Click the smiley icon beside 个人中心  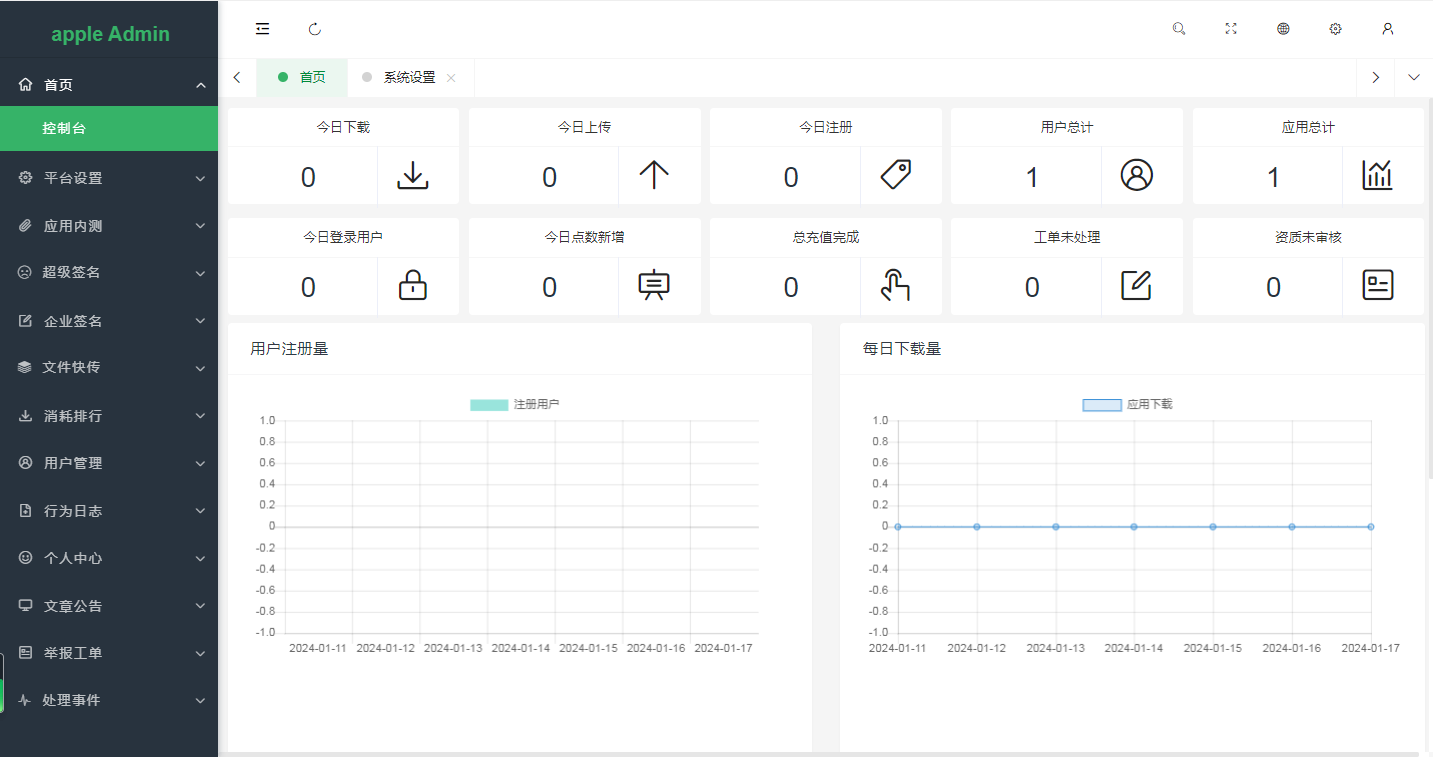point(26,558)
